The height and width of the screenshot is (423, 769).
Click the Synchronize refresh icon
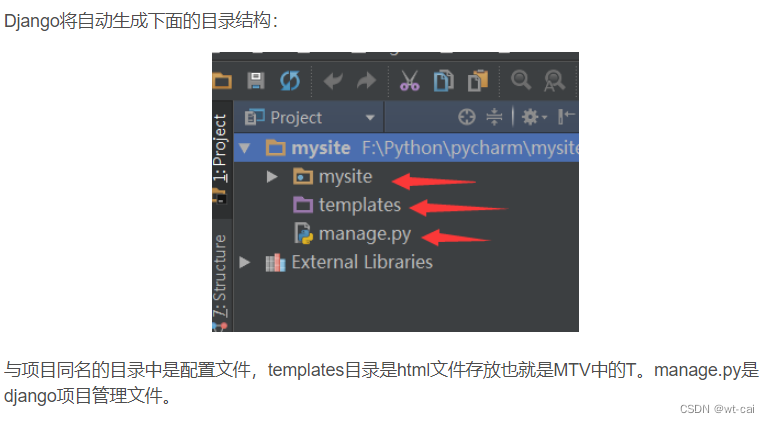coord(290,80)
